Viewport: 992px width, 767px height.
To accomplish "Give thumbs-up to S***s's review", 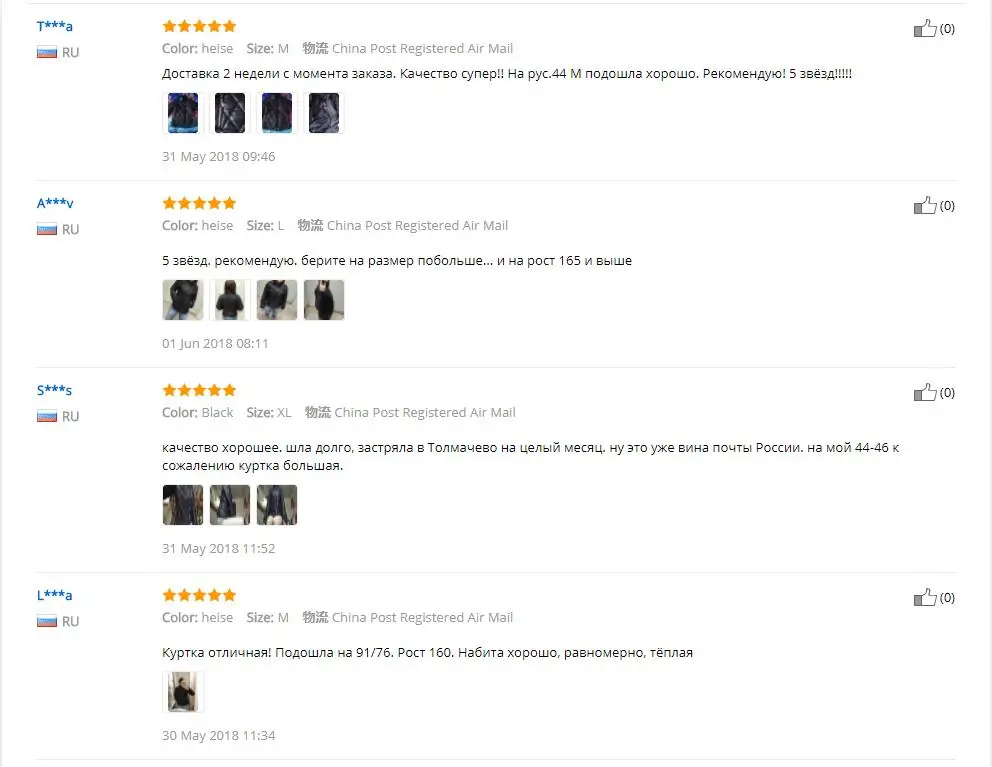I will [925, 392].
